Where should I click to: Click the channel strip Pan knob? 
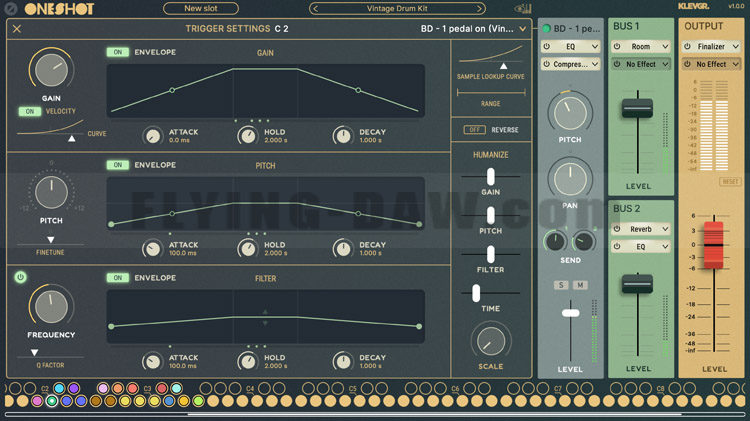(570, 179)
